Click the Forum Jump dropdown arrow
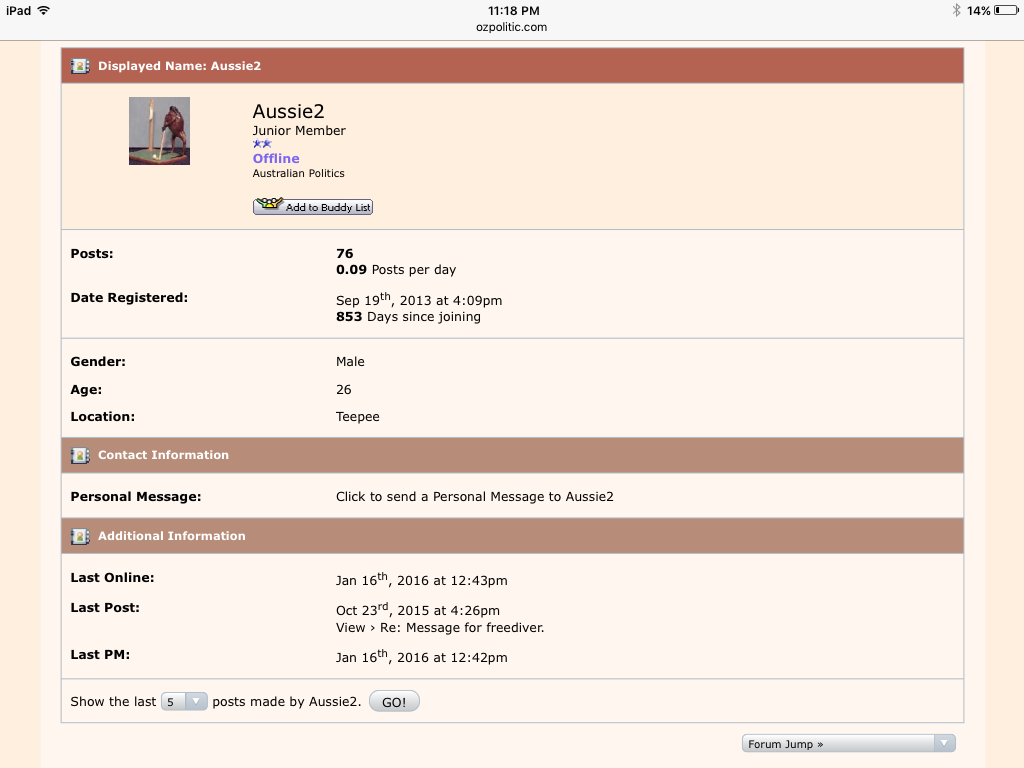1024x768 pixels. pyautogui.click(x=943, y=743)
